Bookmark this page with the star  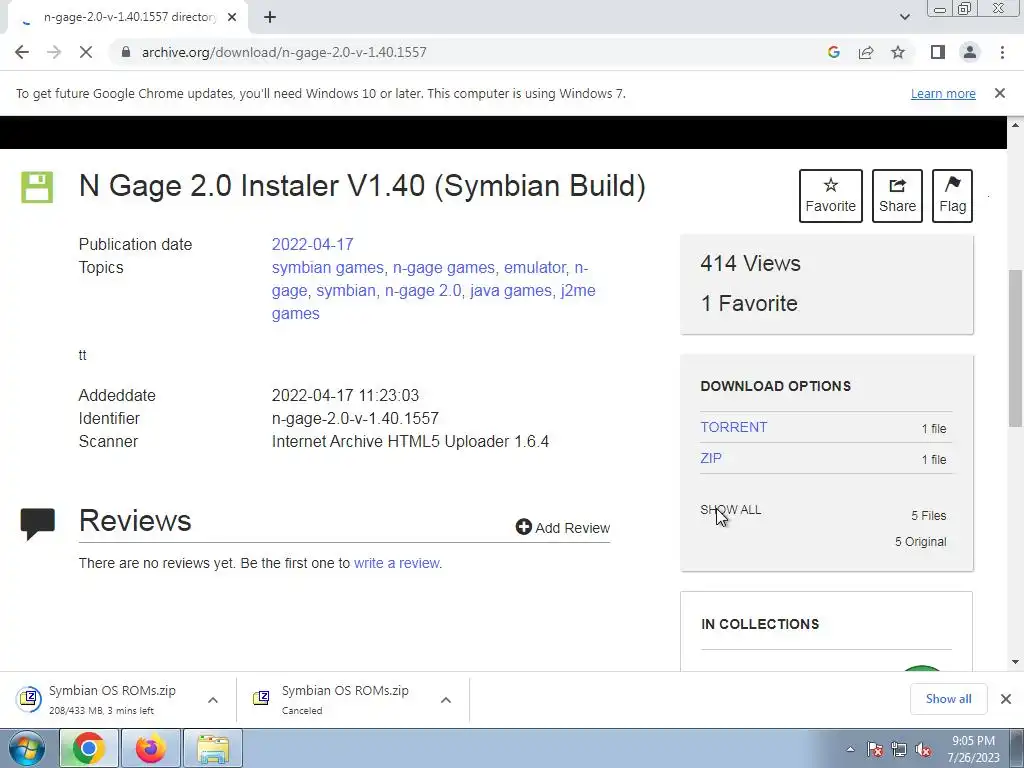point(898,52)
